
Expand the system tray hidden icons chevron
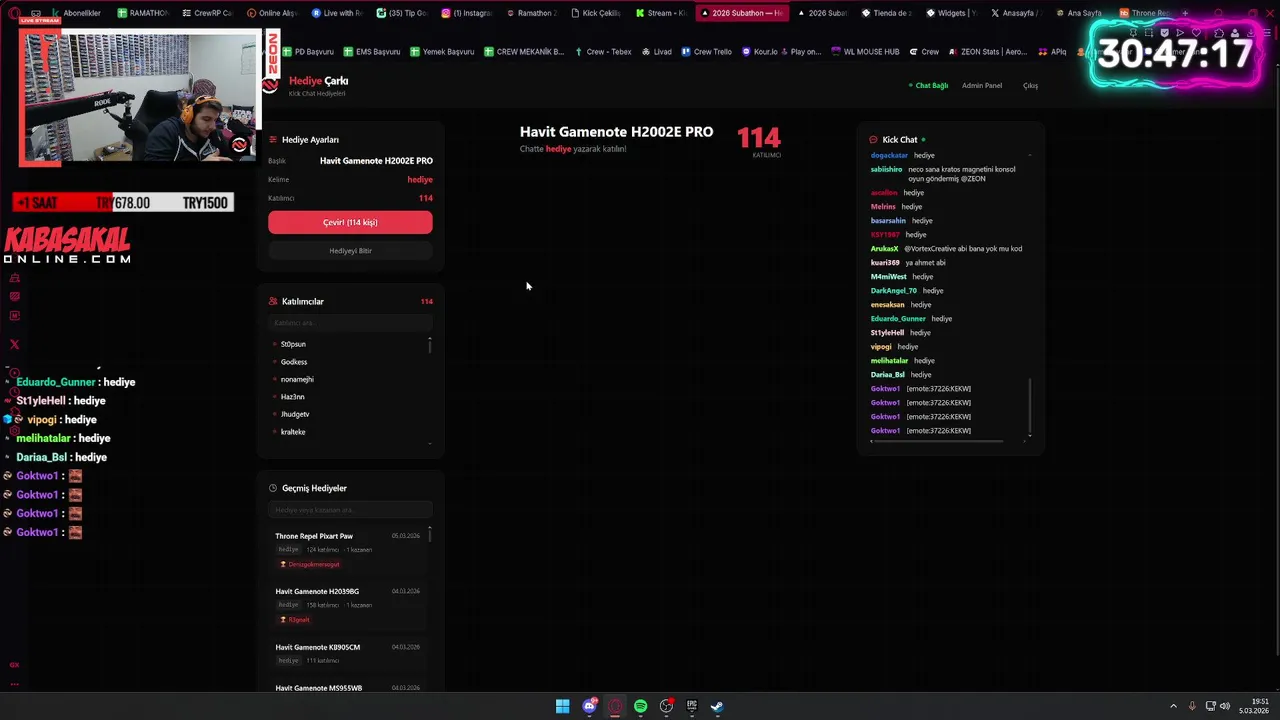click(x=1174, y=706)
